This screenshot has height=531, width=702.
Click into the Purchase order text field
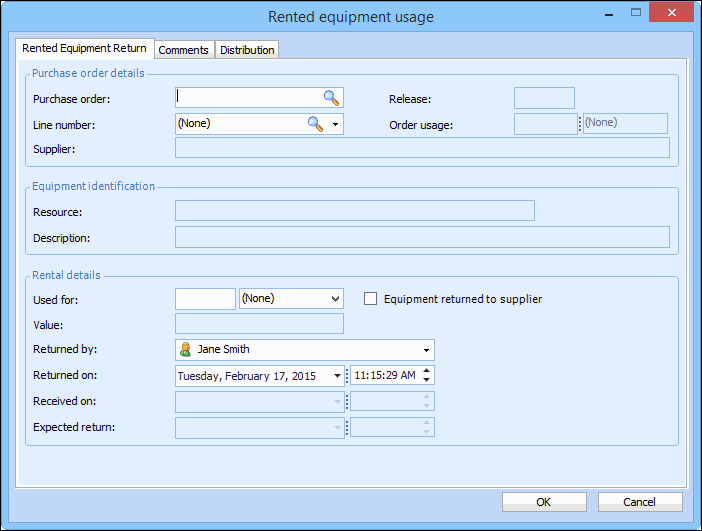pos(247,98)
